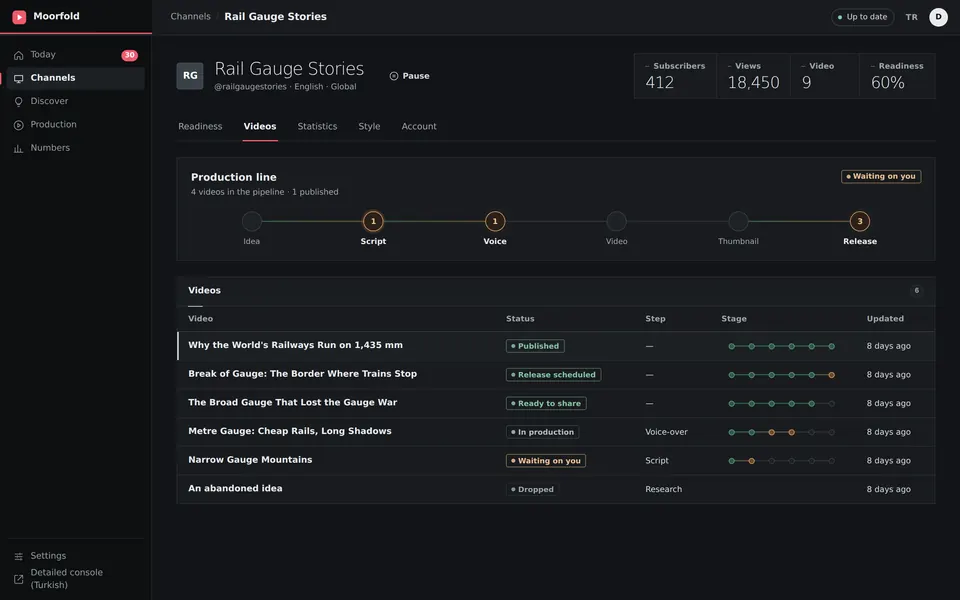Click the stage progress dots for Narrow Gauge Mountains
960x600 pixels.
[781, 461]
